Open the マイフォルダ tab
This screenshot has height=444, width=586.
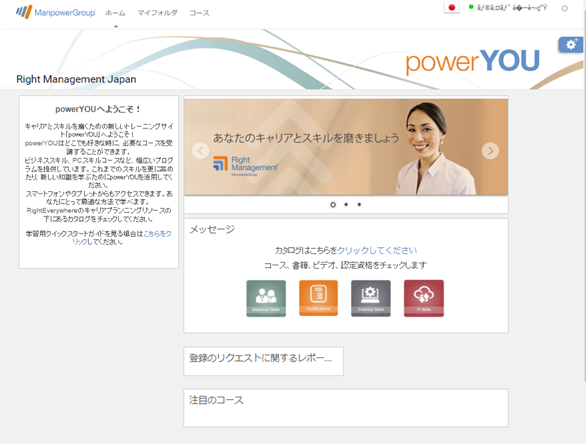157,13
